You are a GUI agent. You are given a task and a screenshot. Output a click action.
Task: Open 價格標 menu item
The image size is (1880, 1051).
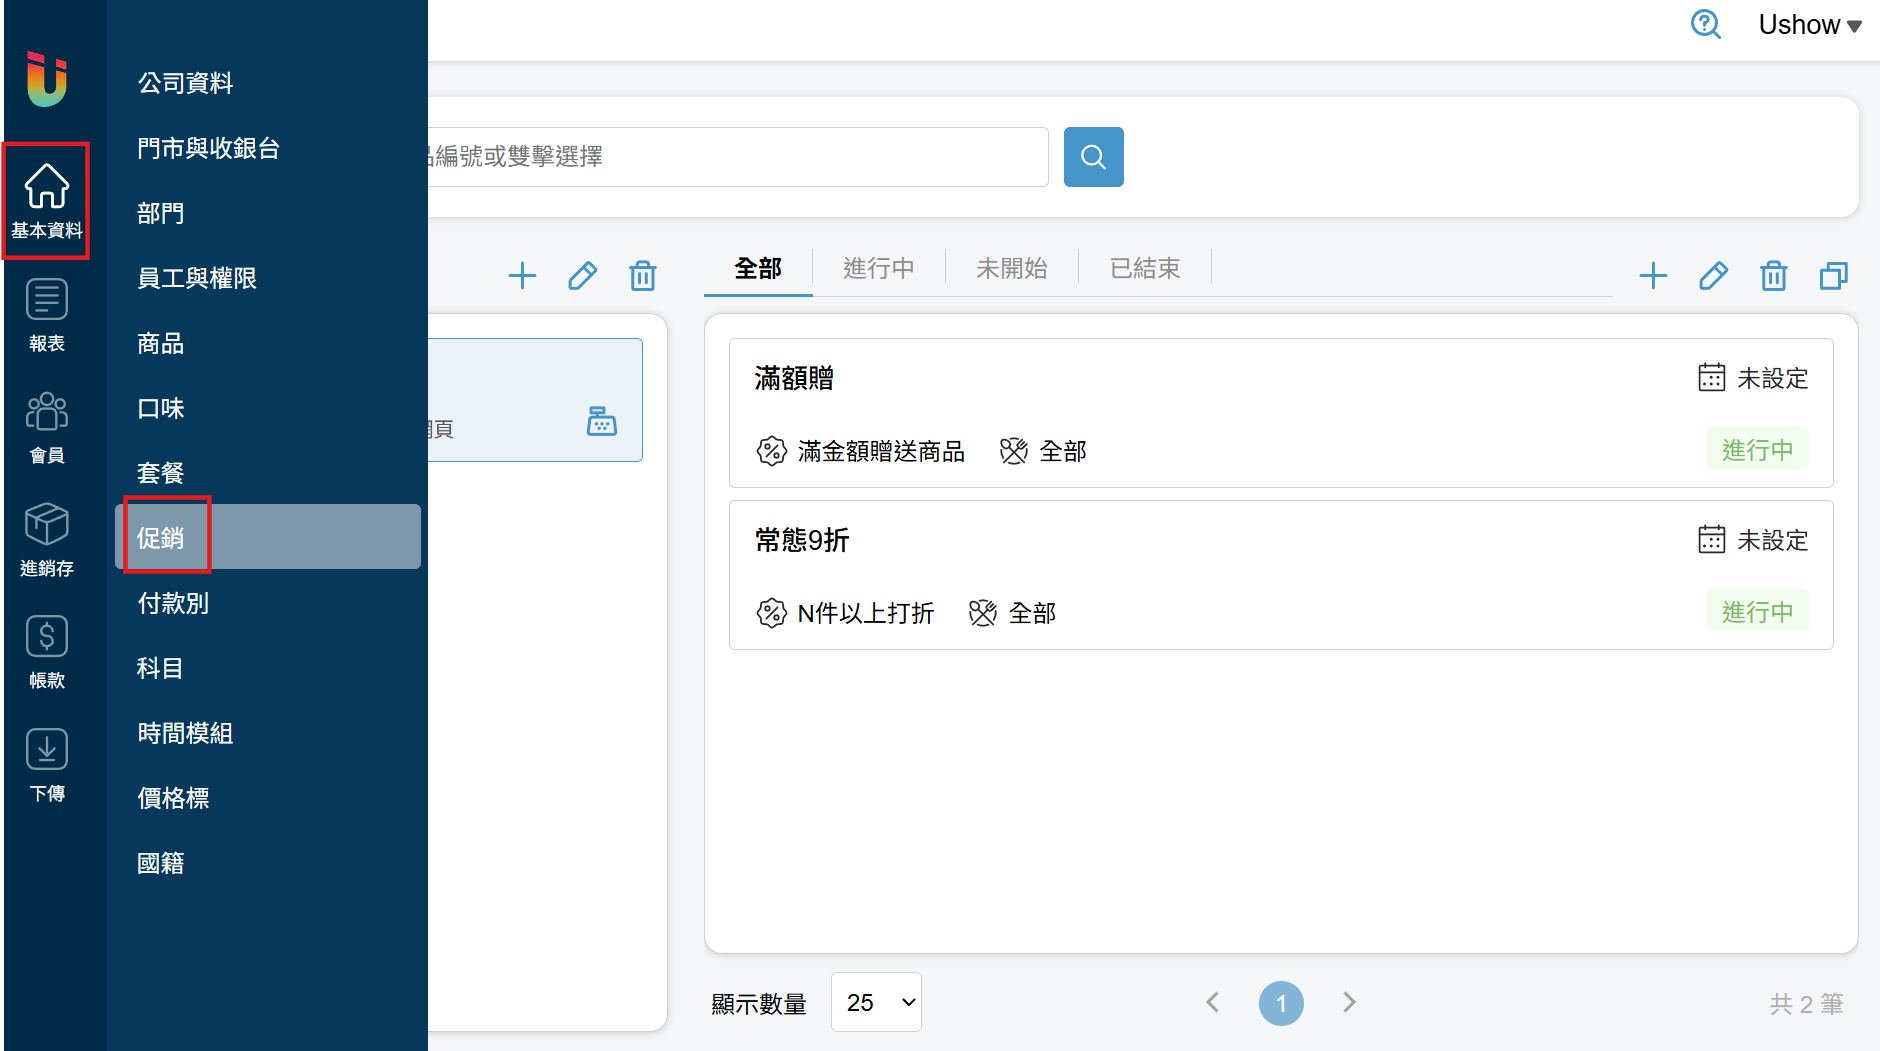268,798
